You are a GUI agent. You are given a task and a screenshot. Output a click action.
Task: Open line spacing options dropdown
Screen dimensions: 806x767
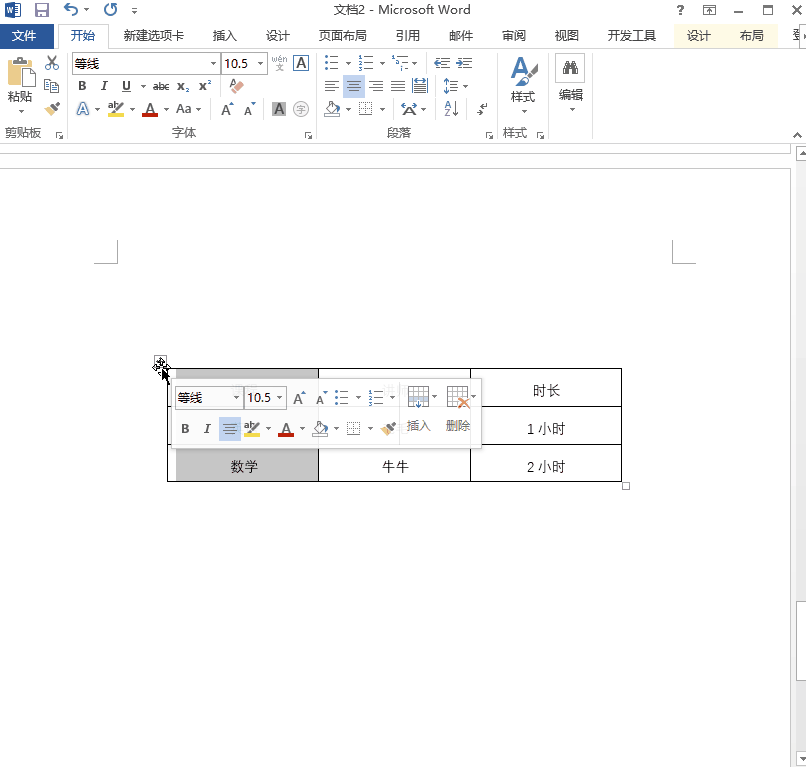pos(466,86)
